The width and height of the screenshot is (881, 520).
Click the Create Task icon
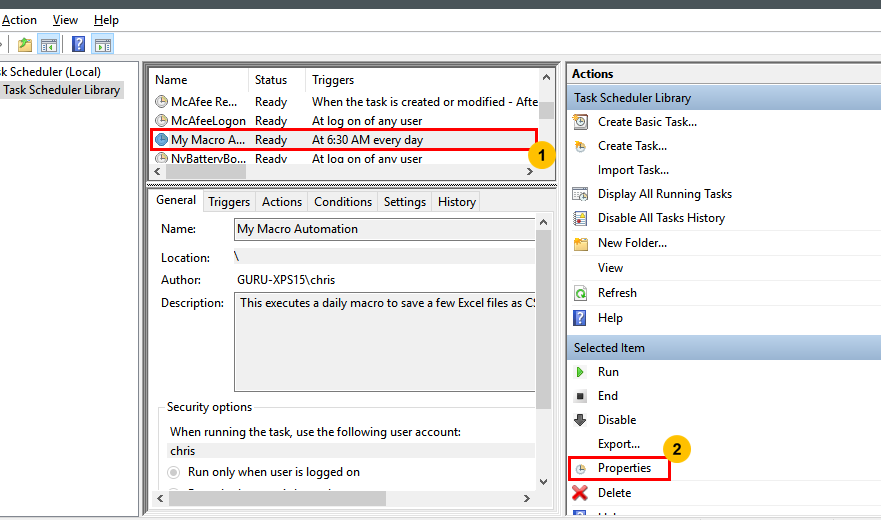pyautogui.click(x=580, y=146)
